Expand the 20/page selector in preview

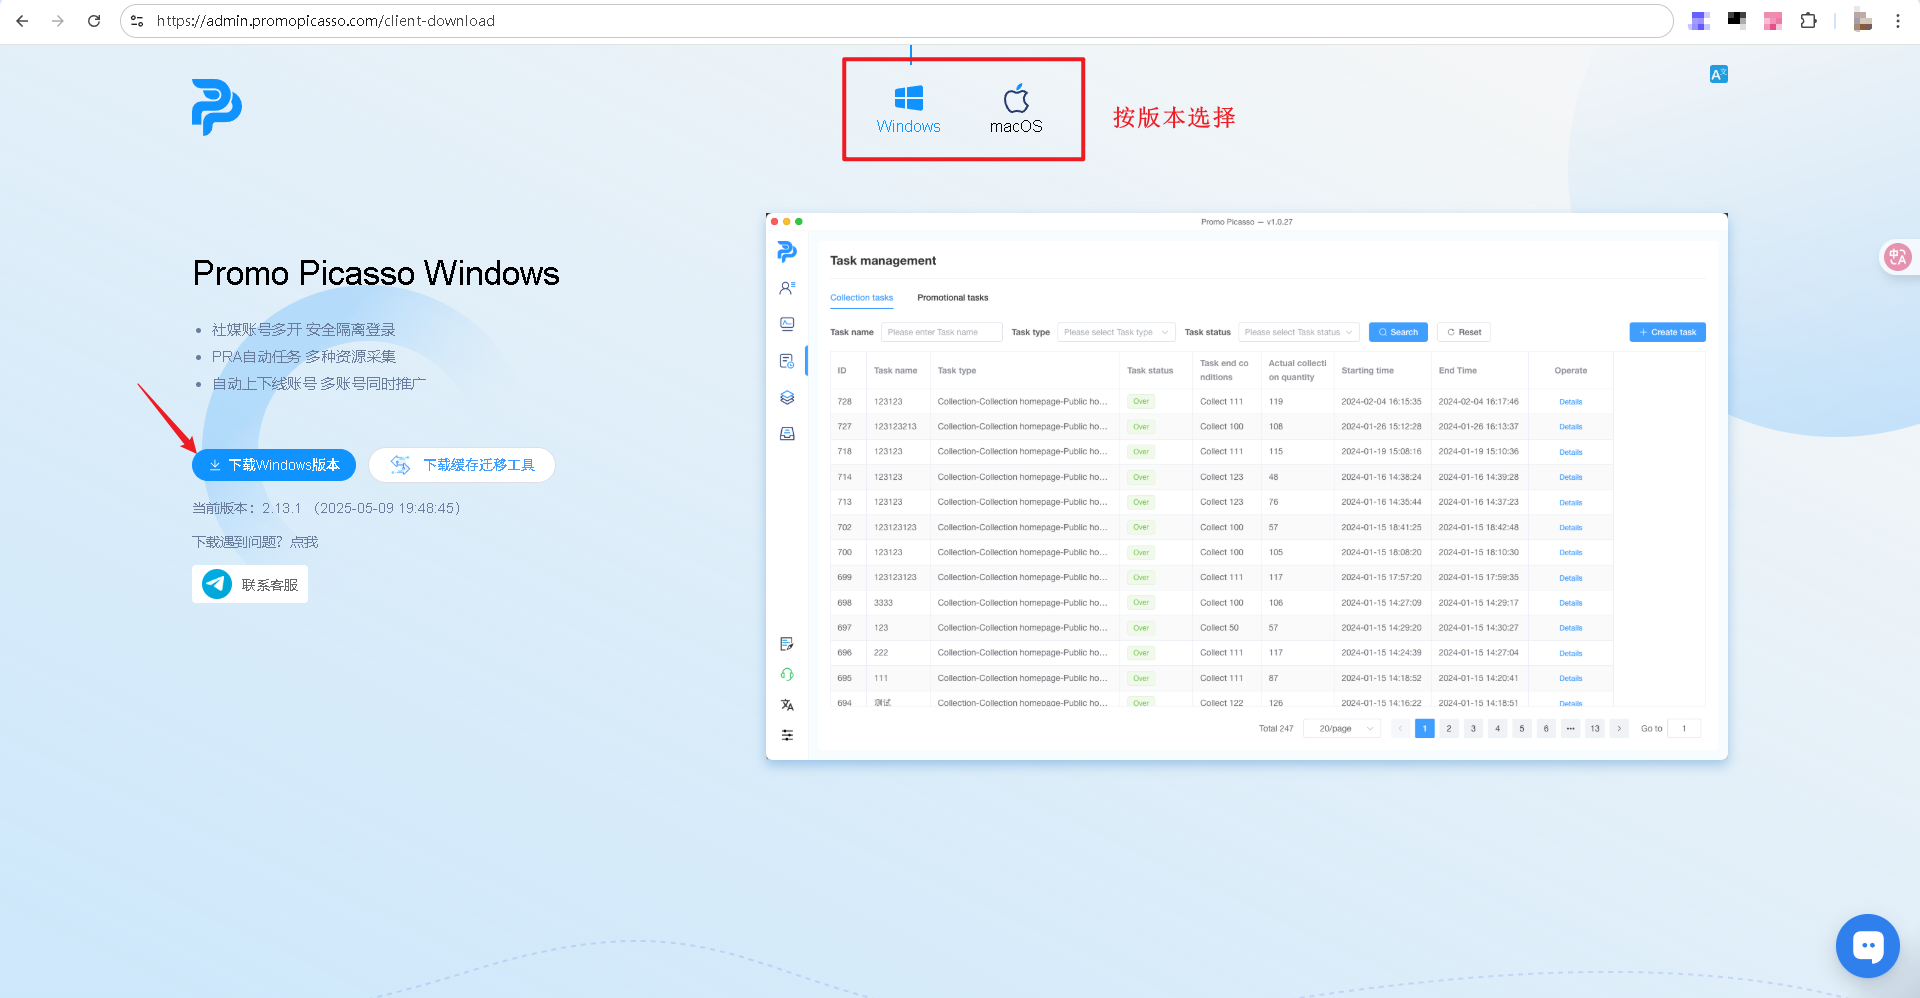pyautogui.click(x=1342, y=728)
